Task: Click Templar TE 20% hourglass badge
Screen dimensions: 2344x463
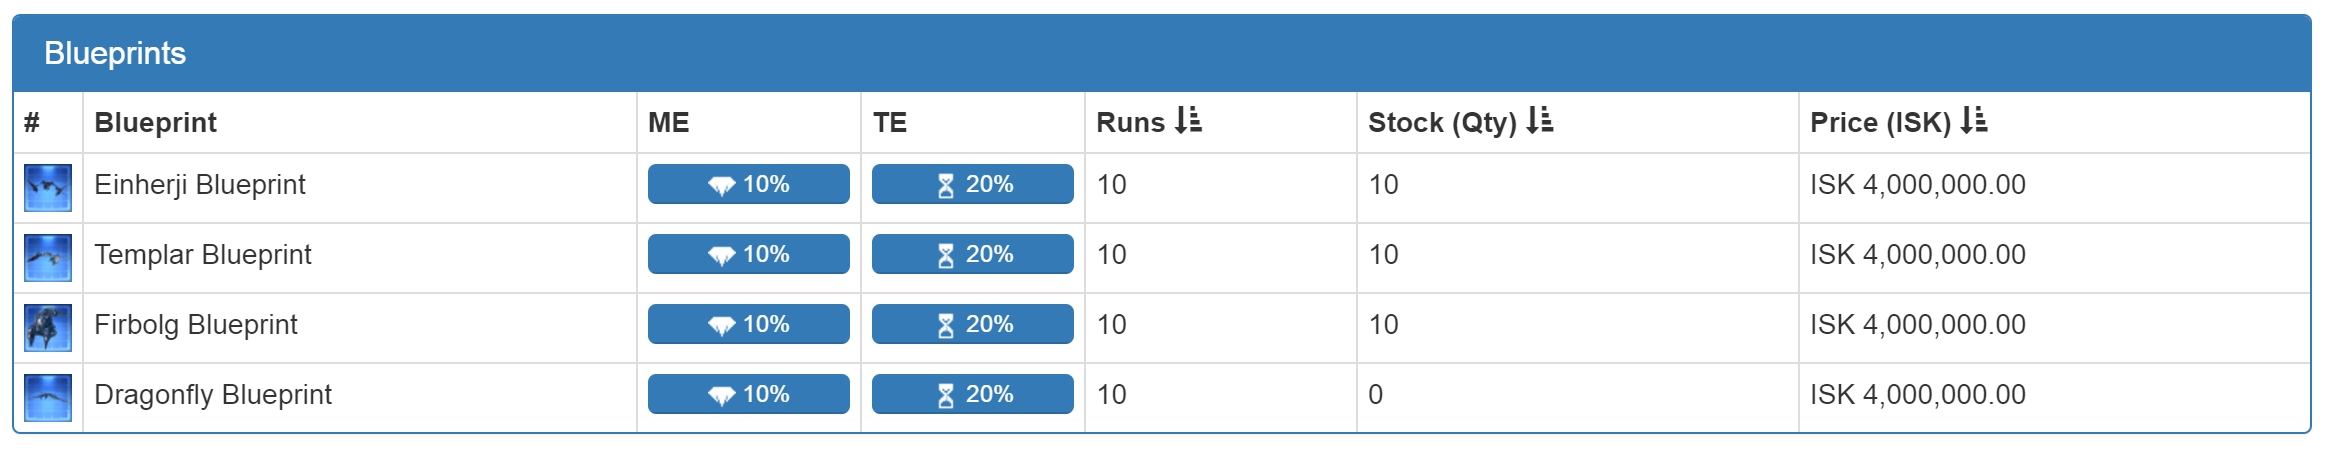Action: 973,254
